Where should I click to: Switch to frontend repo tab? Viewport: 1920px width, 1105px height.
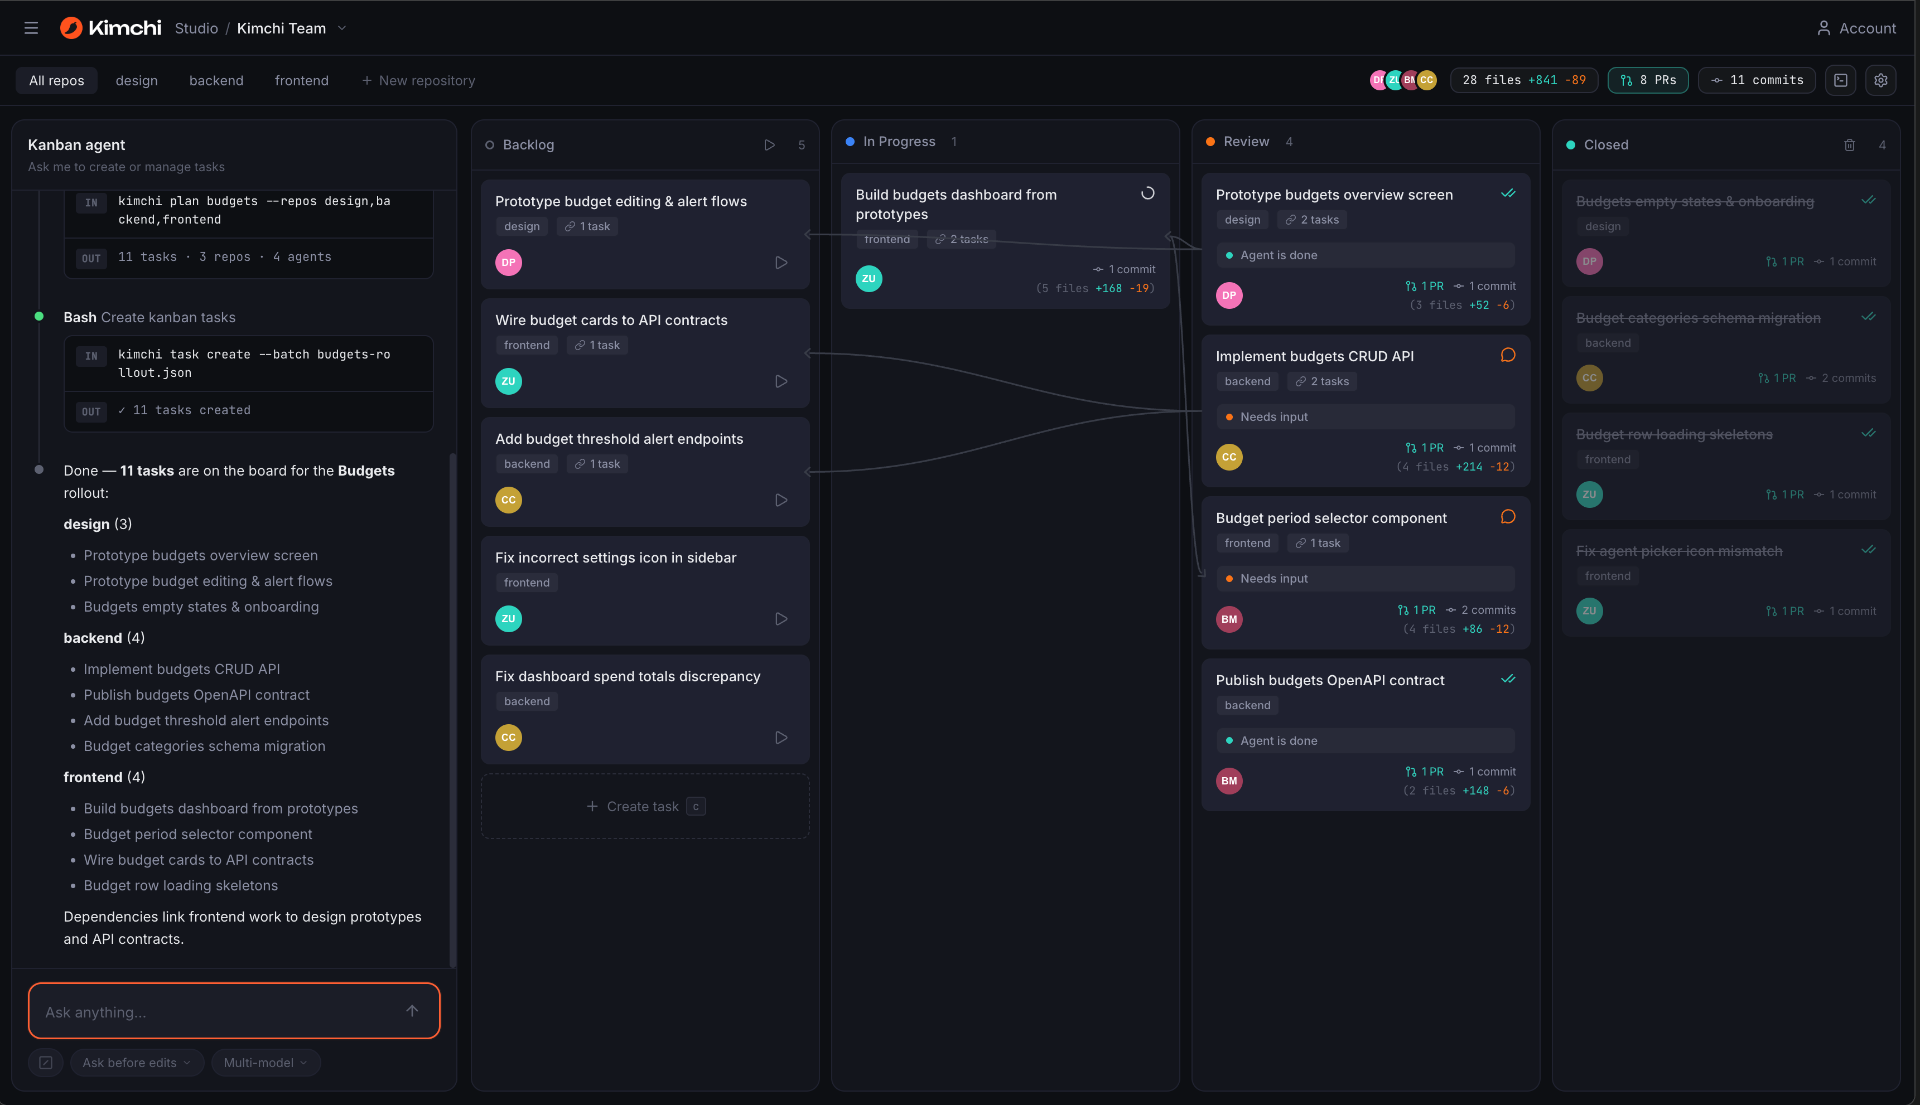tap(302, 80)
